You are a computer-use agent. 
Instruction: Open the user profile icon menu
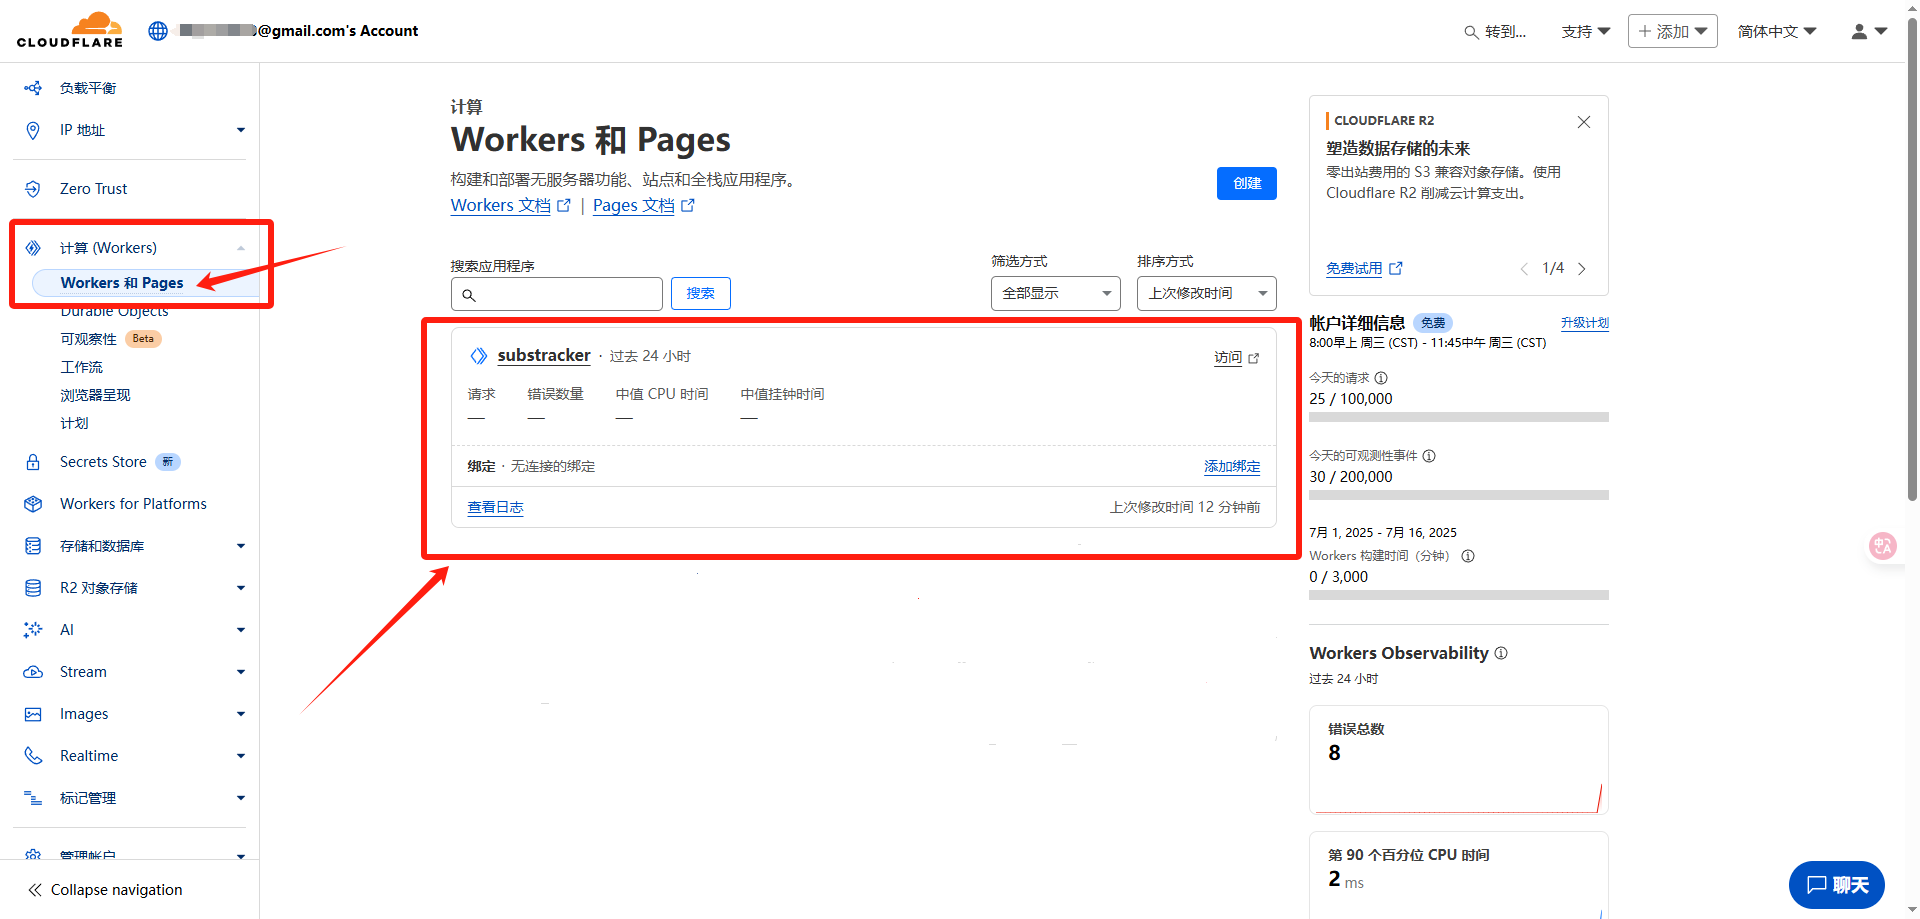pyautogui.click(x=1868, y=32)
